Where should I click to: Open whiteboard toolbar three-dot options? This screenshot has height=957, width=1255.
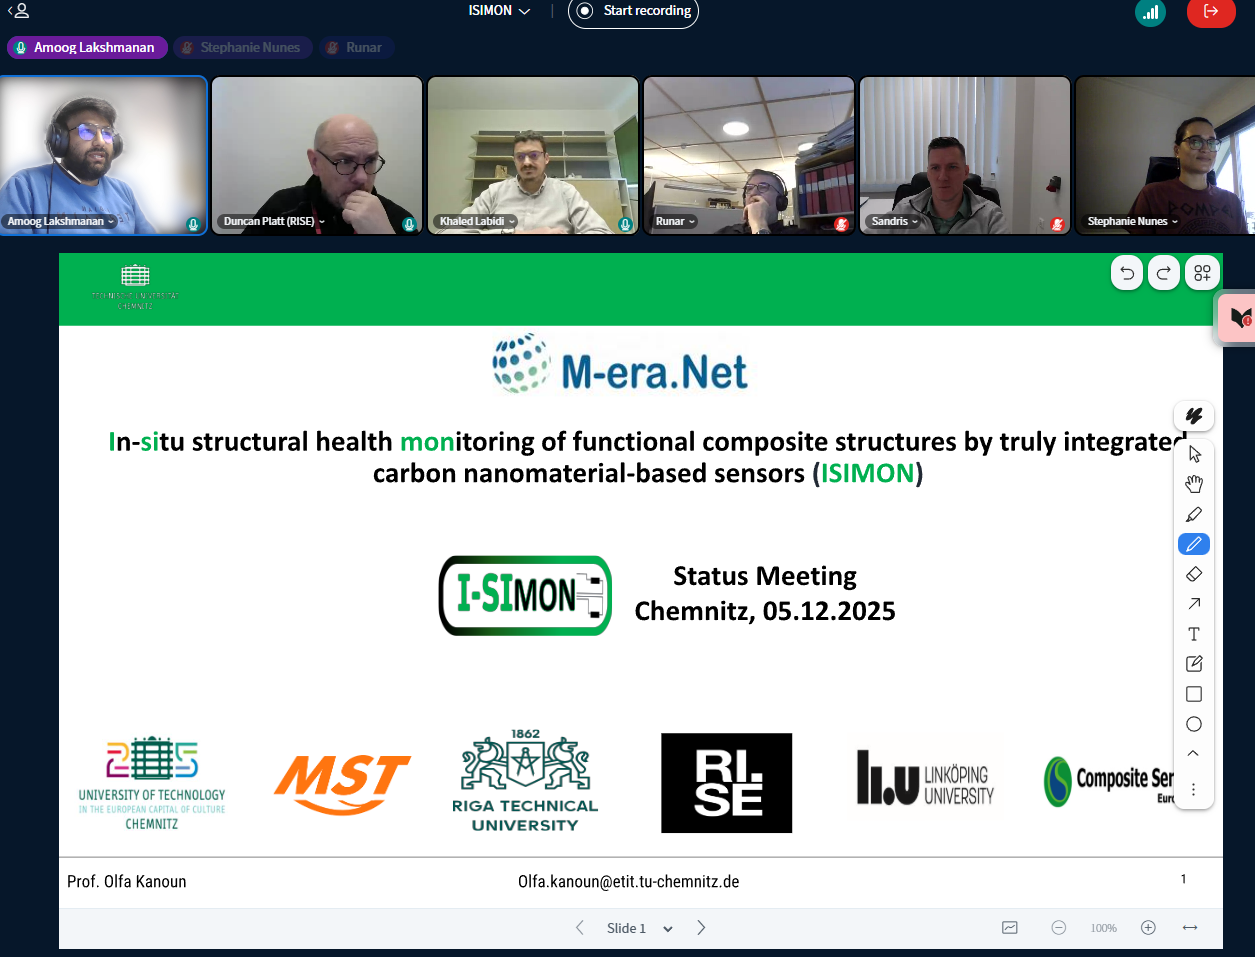[x=1194, y=789]
